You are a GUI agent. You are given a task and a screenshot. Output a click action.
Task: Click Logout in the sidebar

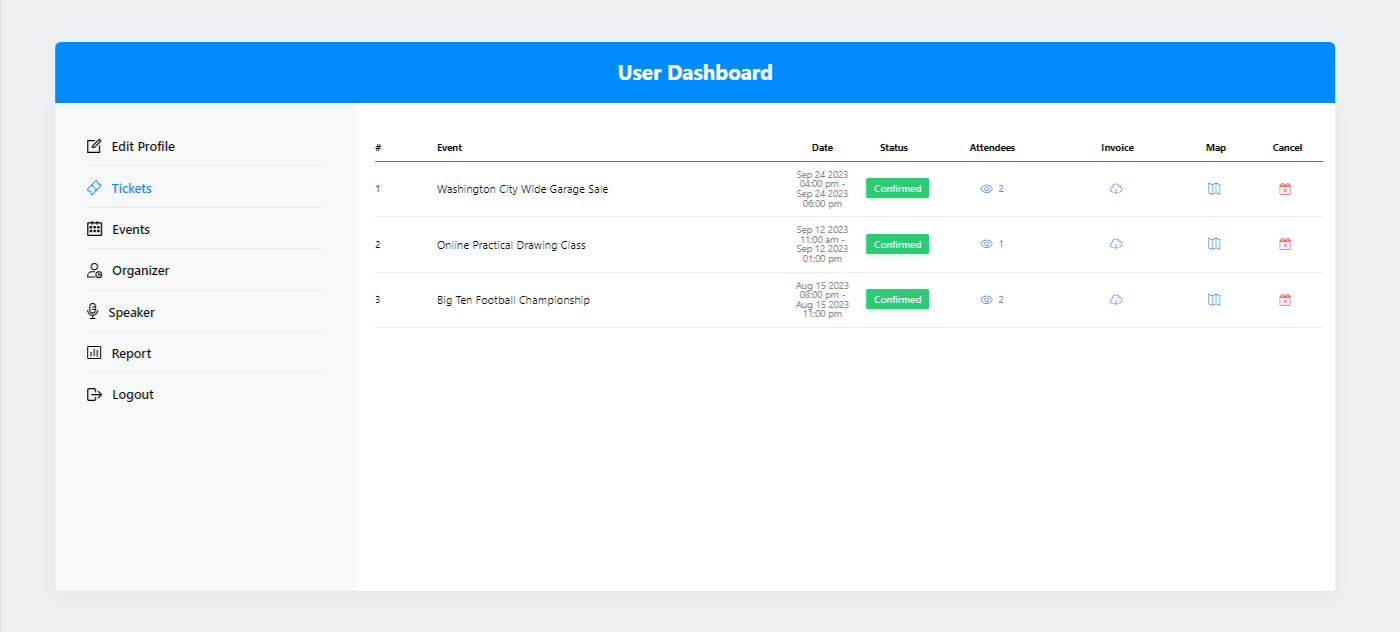click(x=132, y=395)
